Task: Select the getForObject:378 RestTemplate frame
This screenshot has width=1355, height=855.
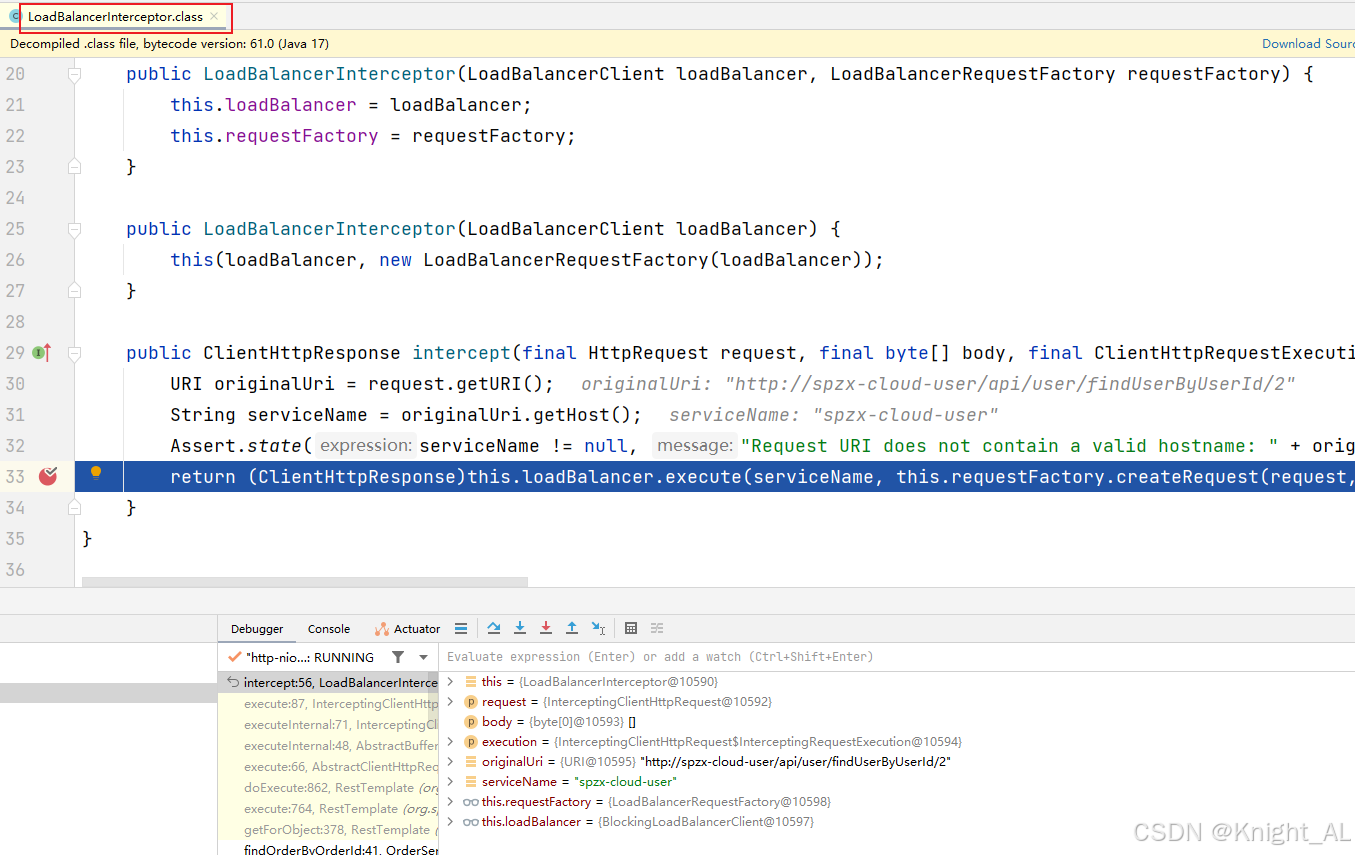Action: [x=328, y=829]
